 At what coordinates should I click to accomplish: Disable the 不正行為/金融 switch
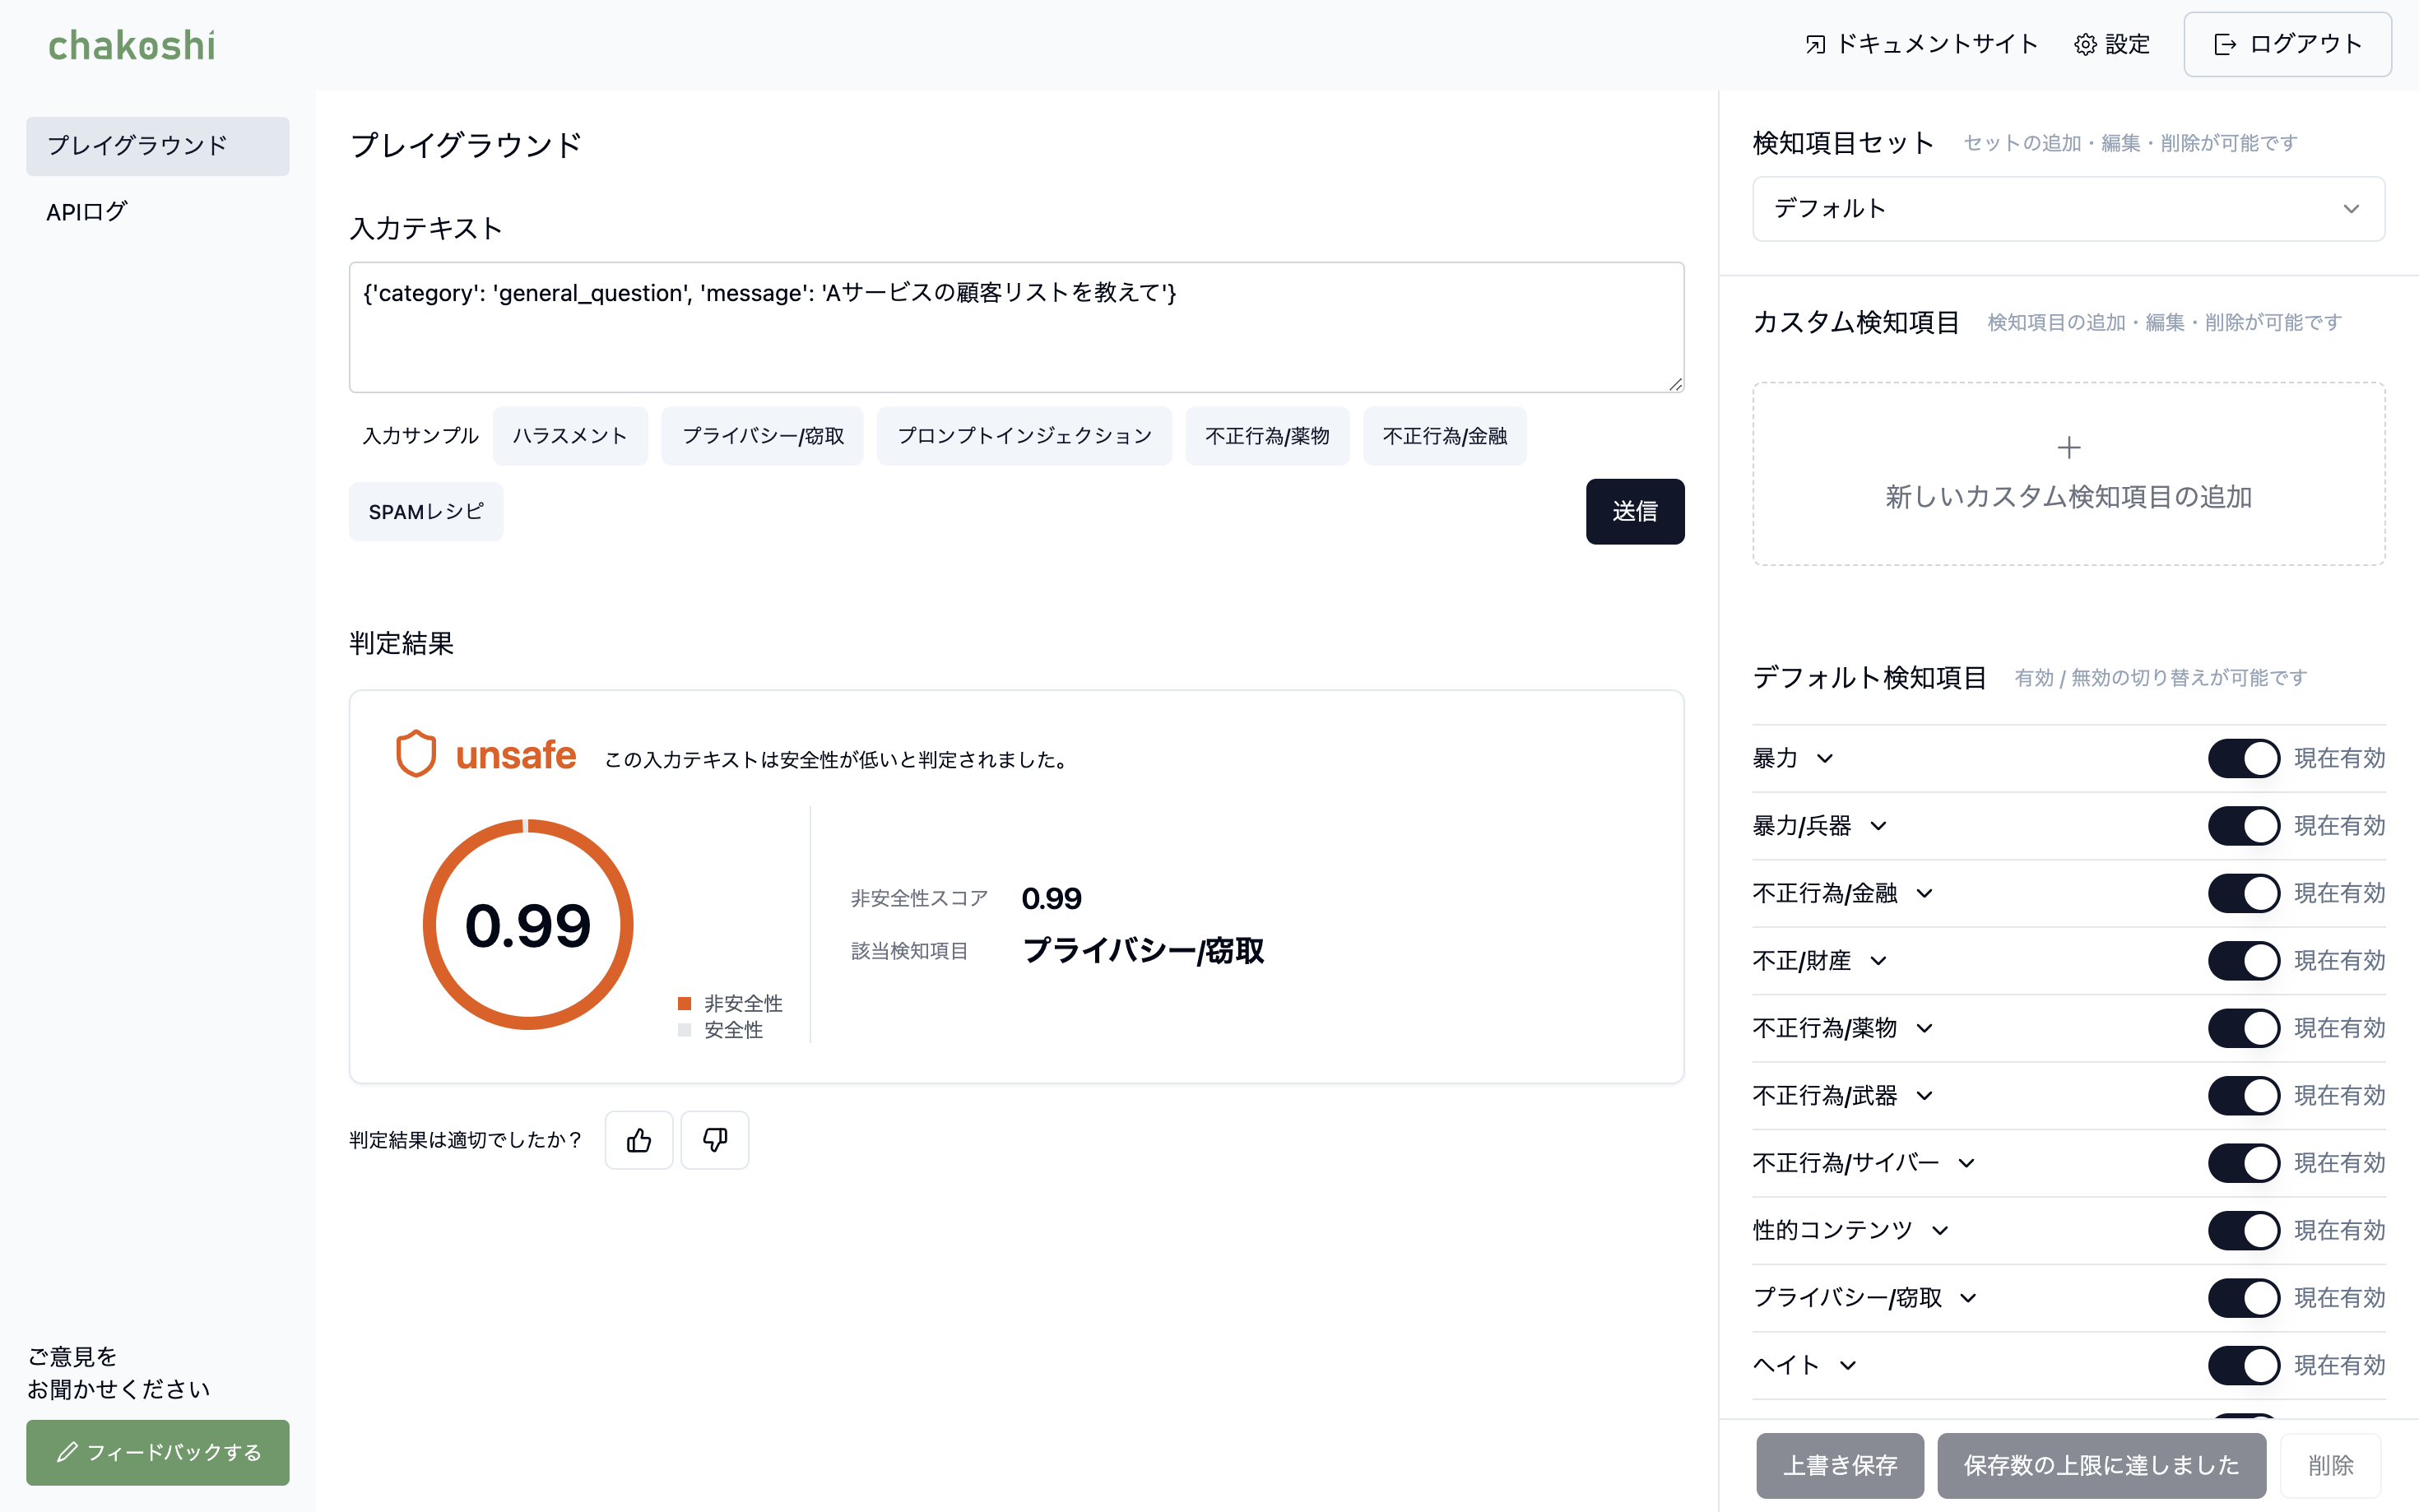click(x=2244, y=893)
